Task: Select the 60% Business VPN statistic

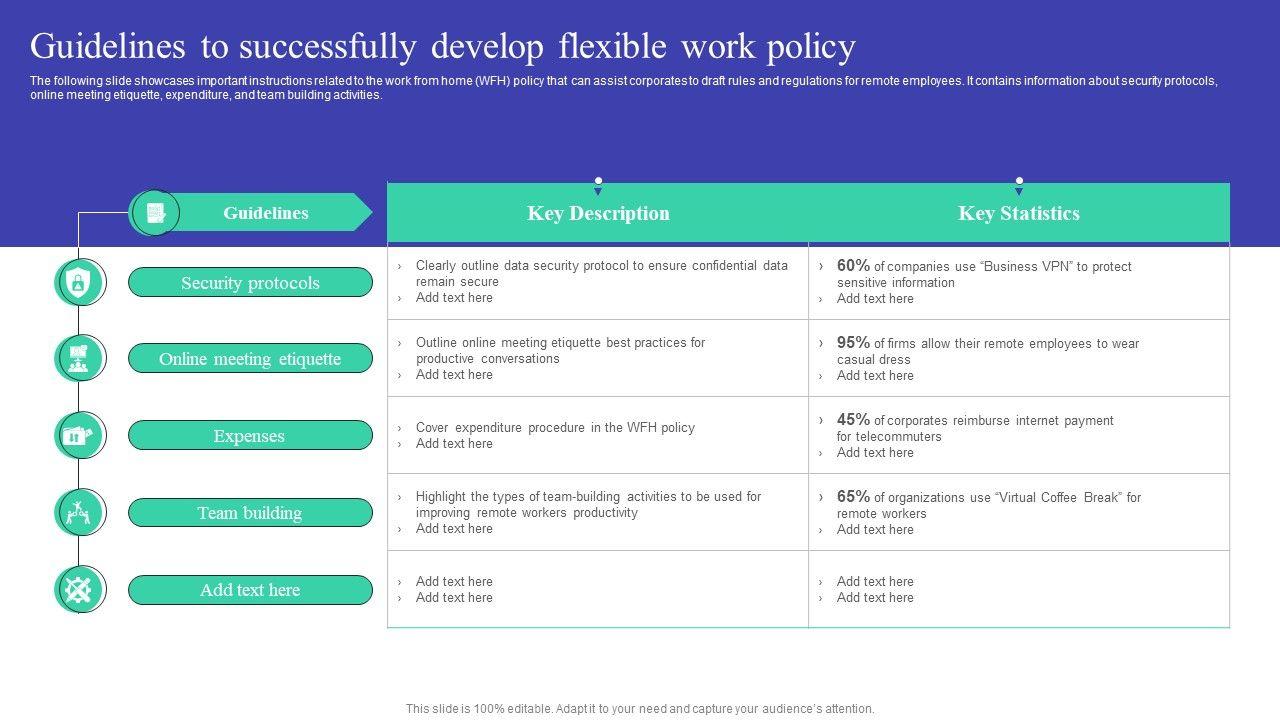Action: pyautogui.click(x=984, y=274)
